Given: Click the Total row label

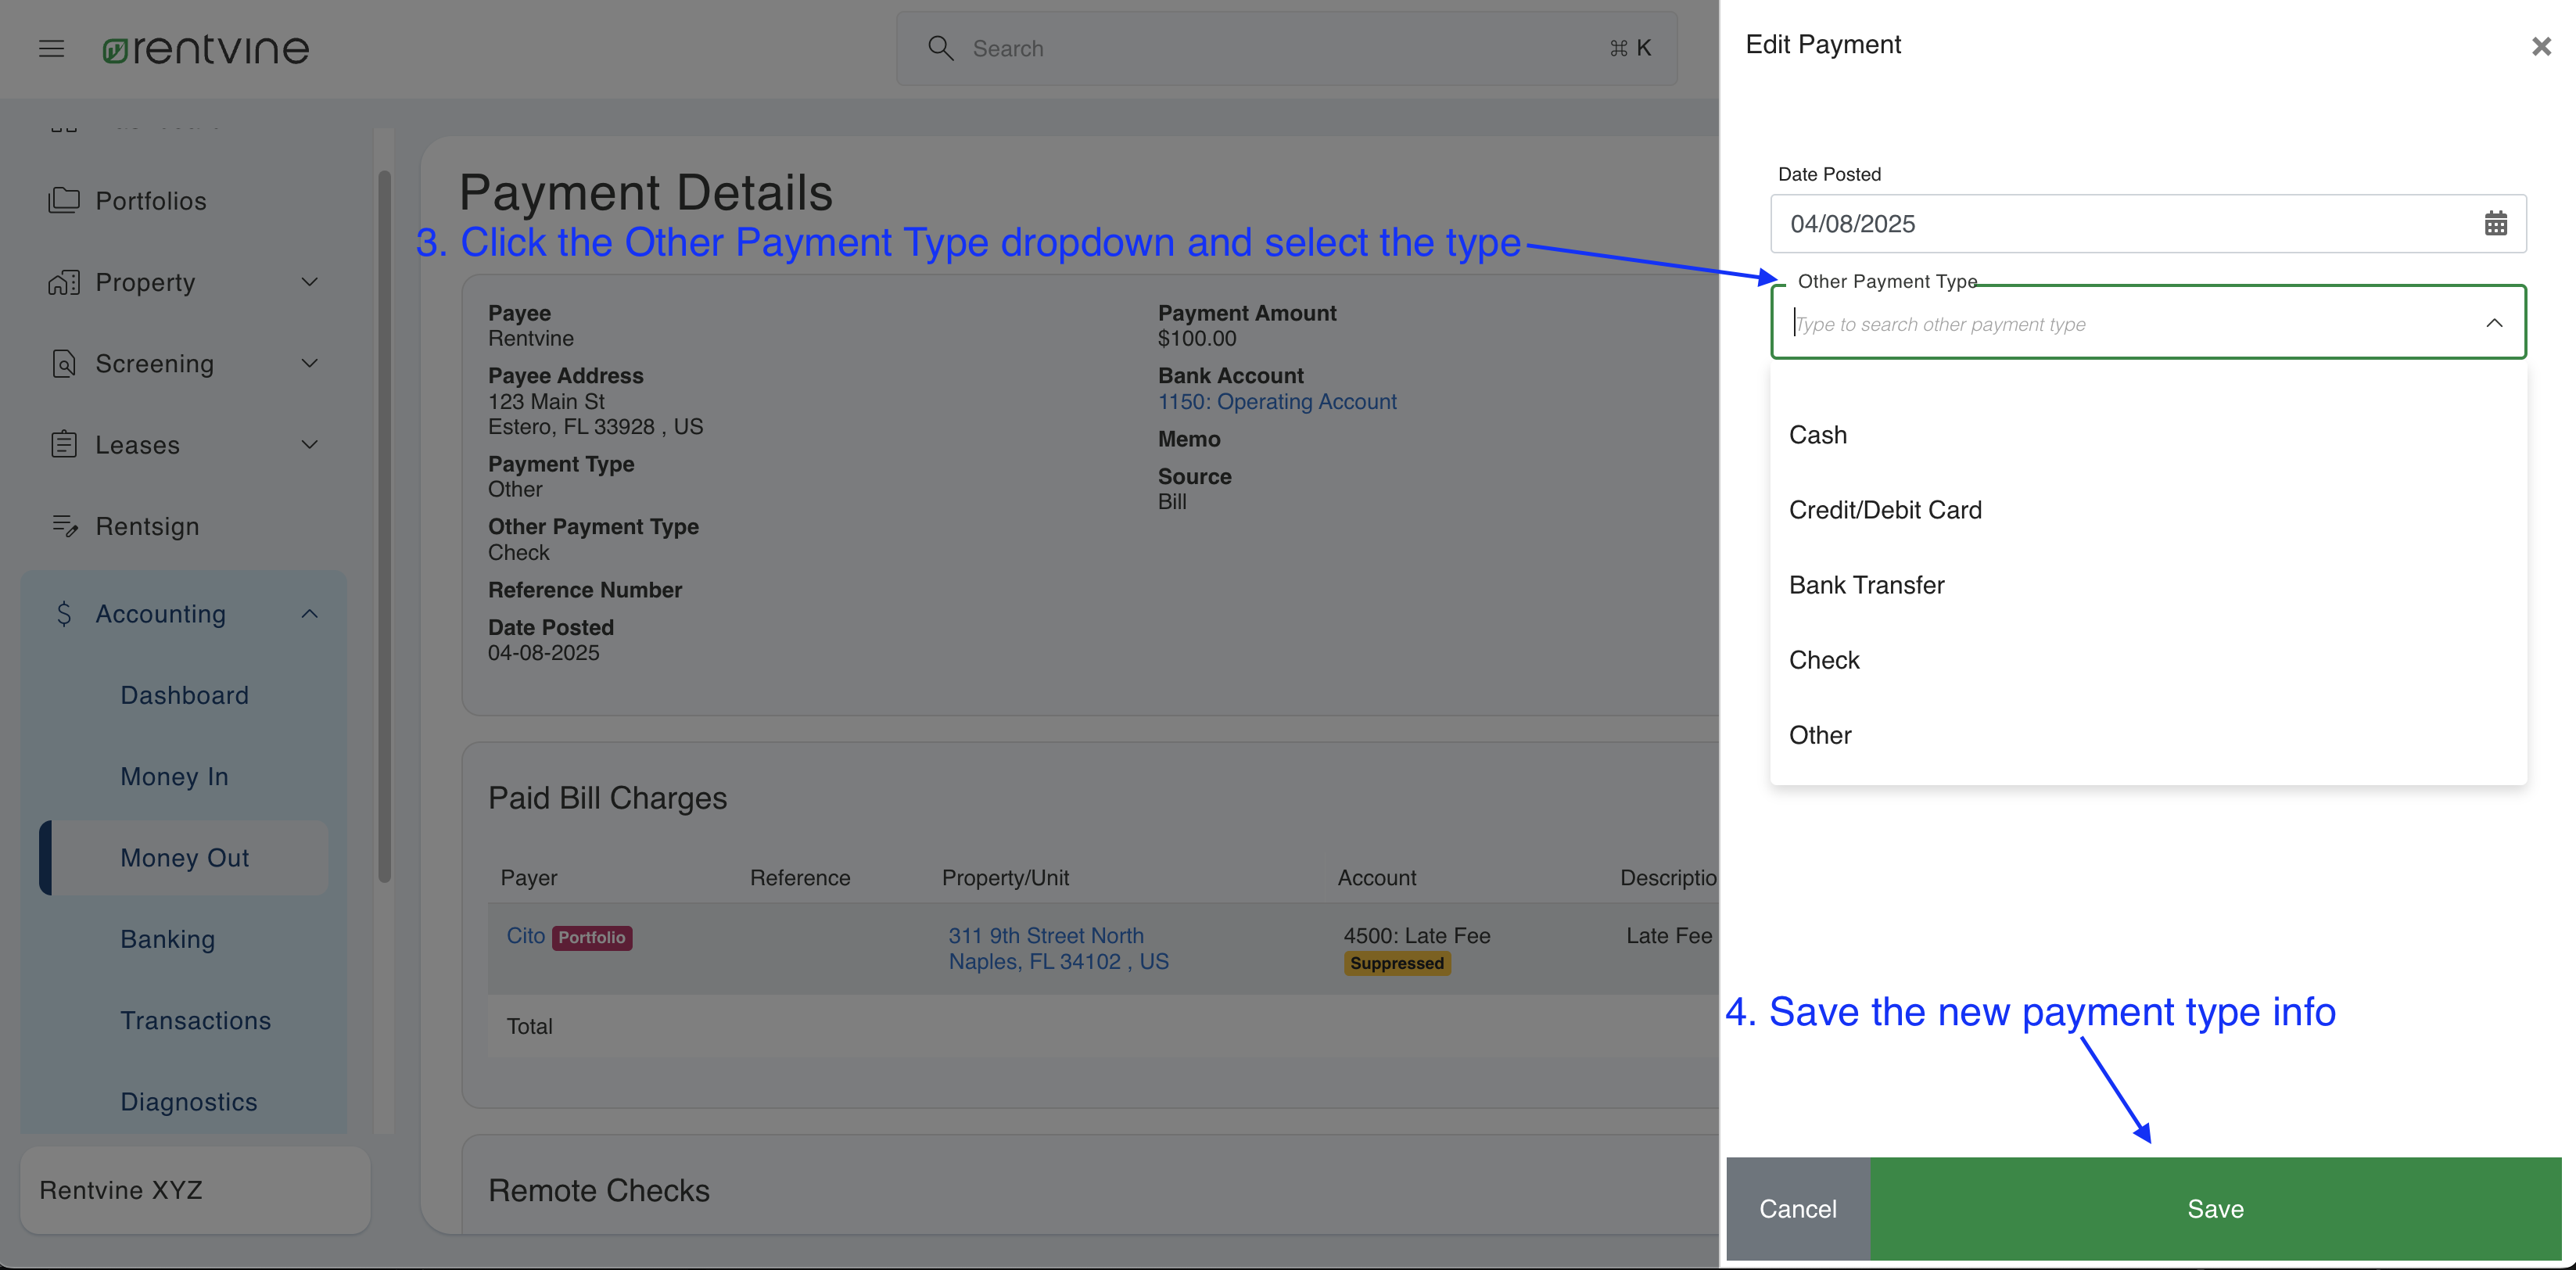Looking at the screenshot, I should click(x=529, y=1026).
